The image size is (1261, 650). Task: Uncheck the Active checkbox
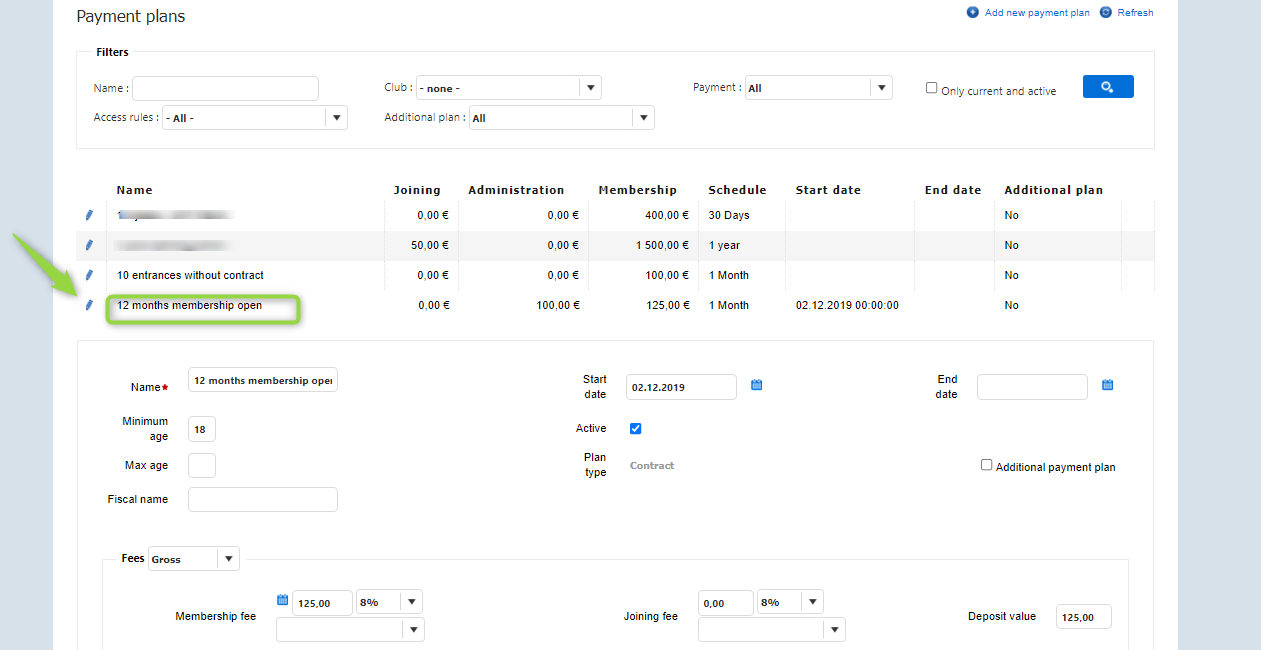[635, 429]
